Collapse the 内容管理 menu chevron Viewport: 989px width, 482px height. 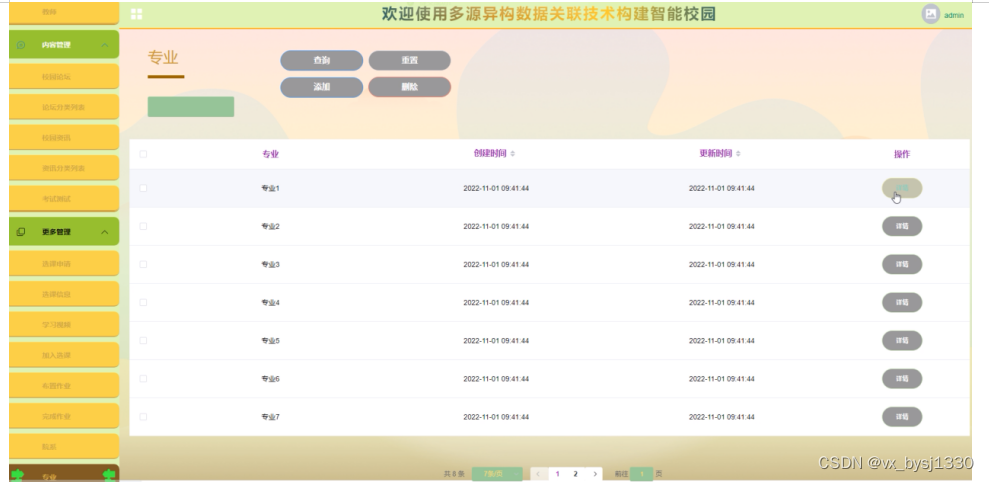105,45
